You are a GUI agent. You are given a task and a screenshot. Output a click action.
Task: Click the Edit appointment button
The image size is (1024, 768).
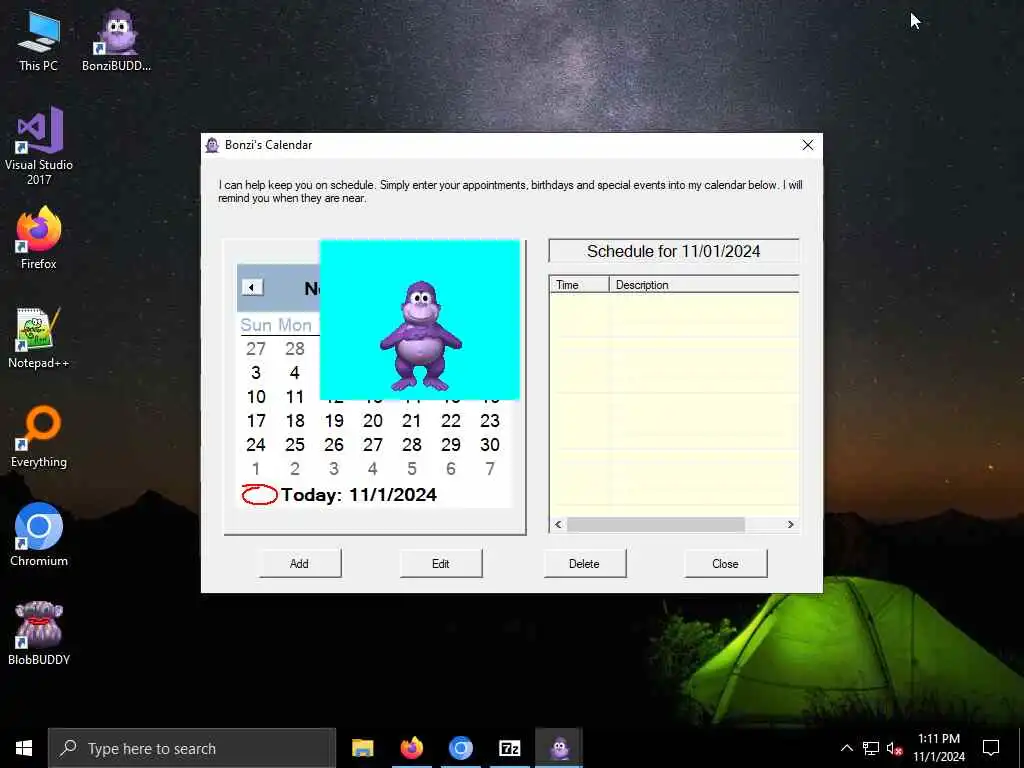[441, 564]
